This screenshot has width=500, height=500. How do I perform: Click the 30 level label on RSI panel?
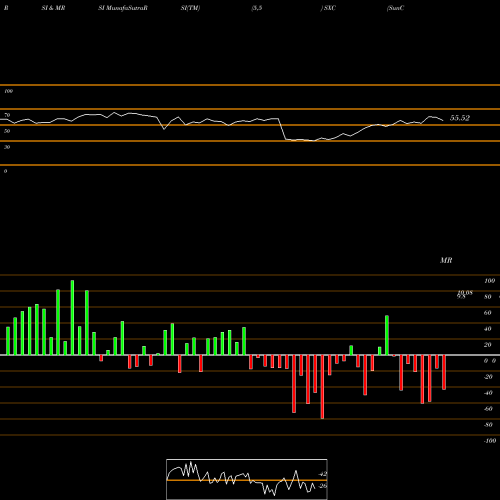tap(7, 147)
